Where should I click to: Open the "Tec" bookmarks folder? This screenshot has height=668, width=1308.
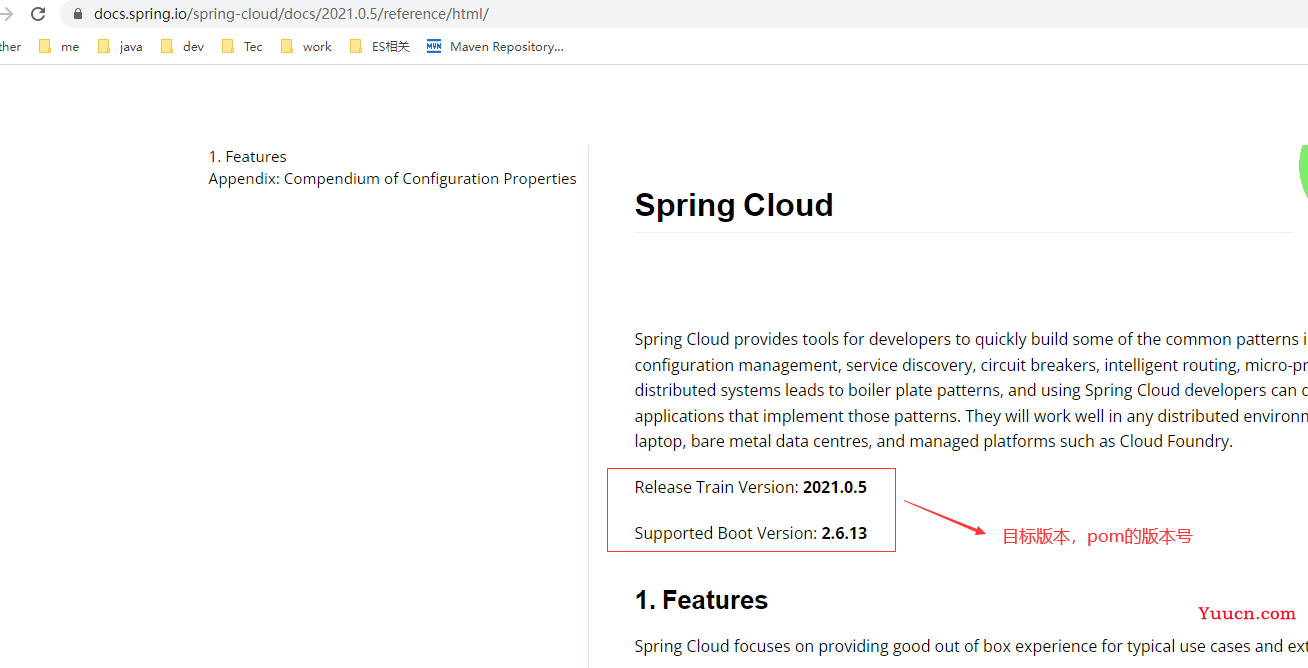click(242, 46)
